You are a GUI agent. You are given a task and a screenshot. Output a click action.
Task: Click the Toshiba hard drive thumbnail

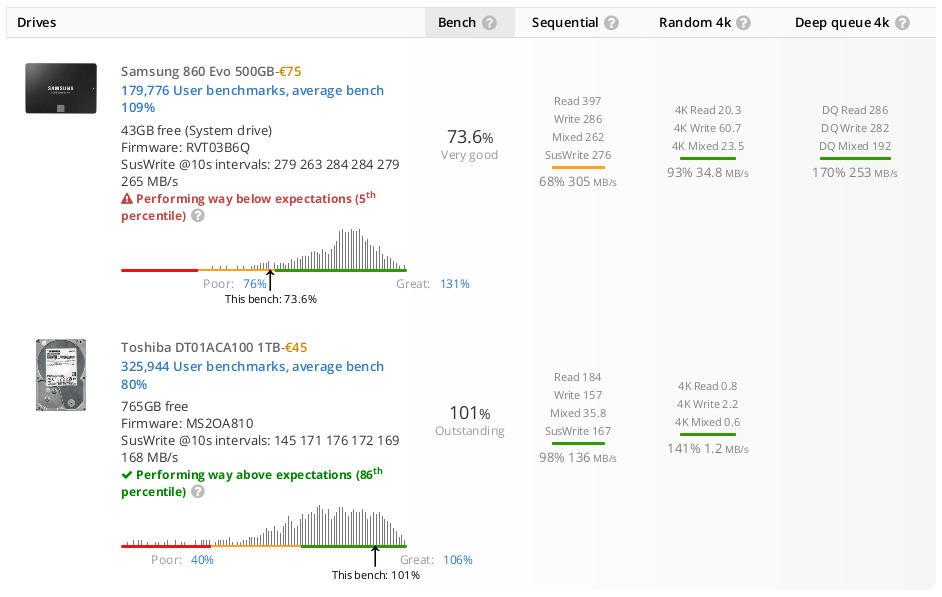pyautogui.click(x=61, y=375)
